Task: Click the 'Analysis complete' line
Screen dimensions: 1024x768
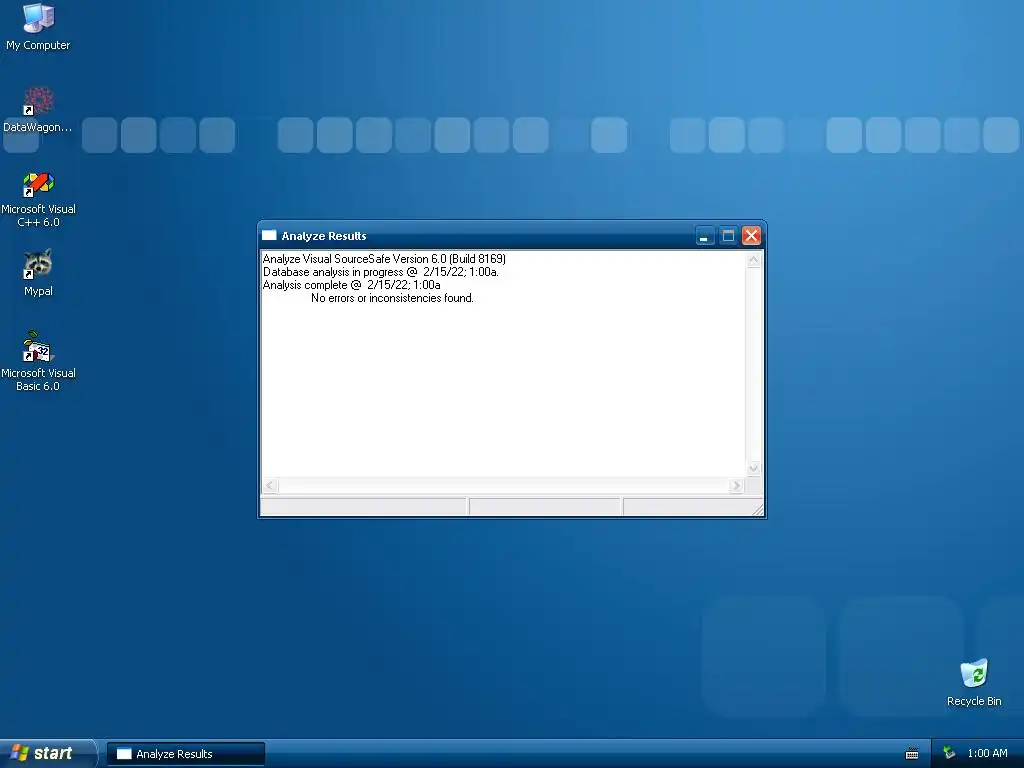Action: 351,285
